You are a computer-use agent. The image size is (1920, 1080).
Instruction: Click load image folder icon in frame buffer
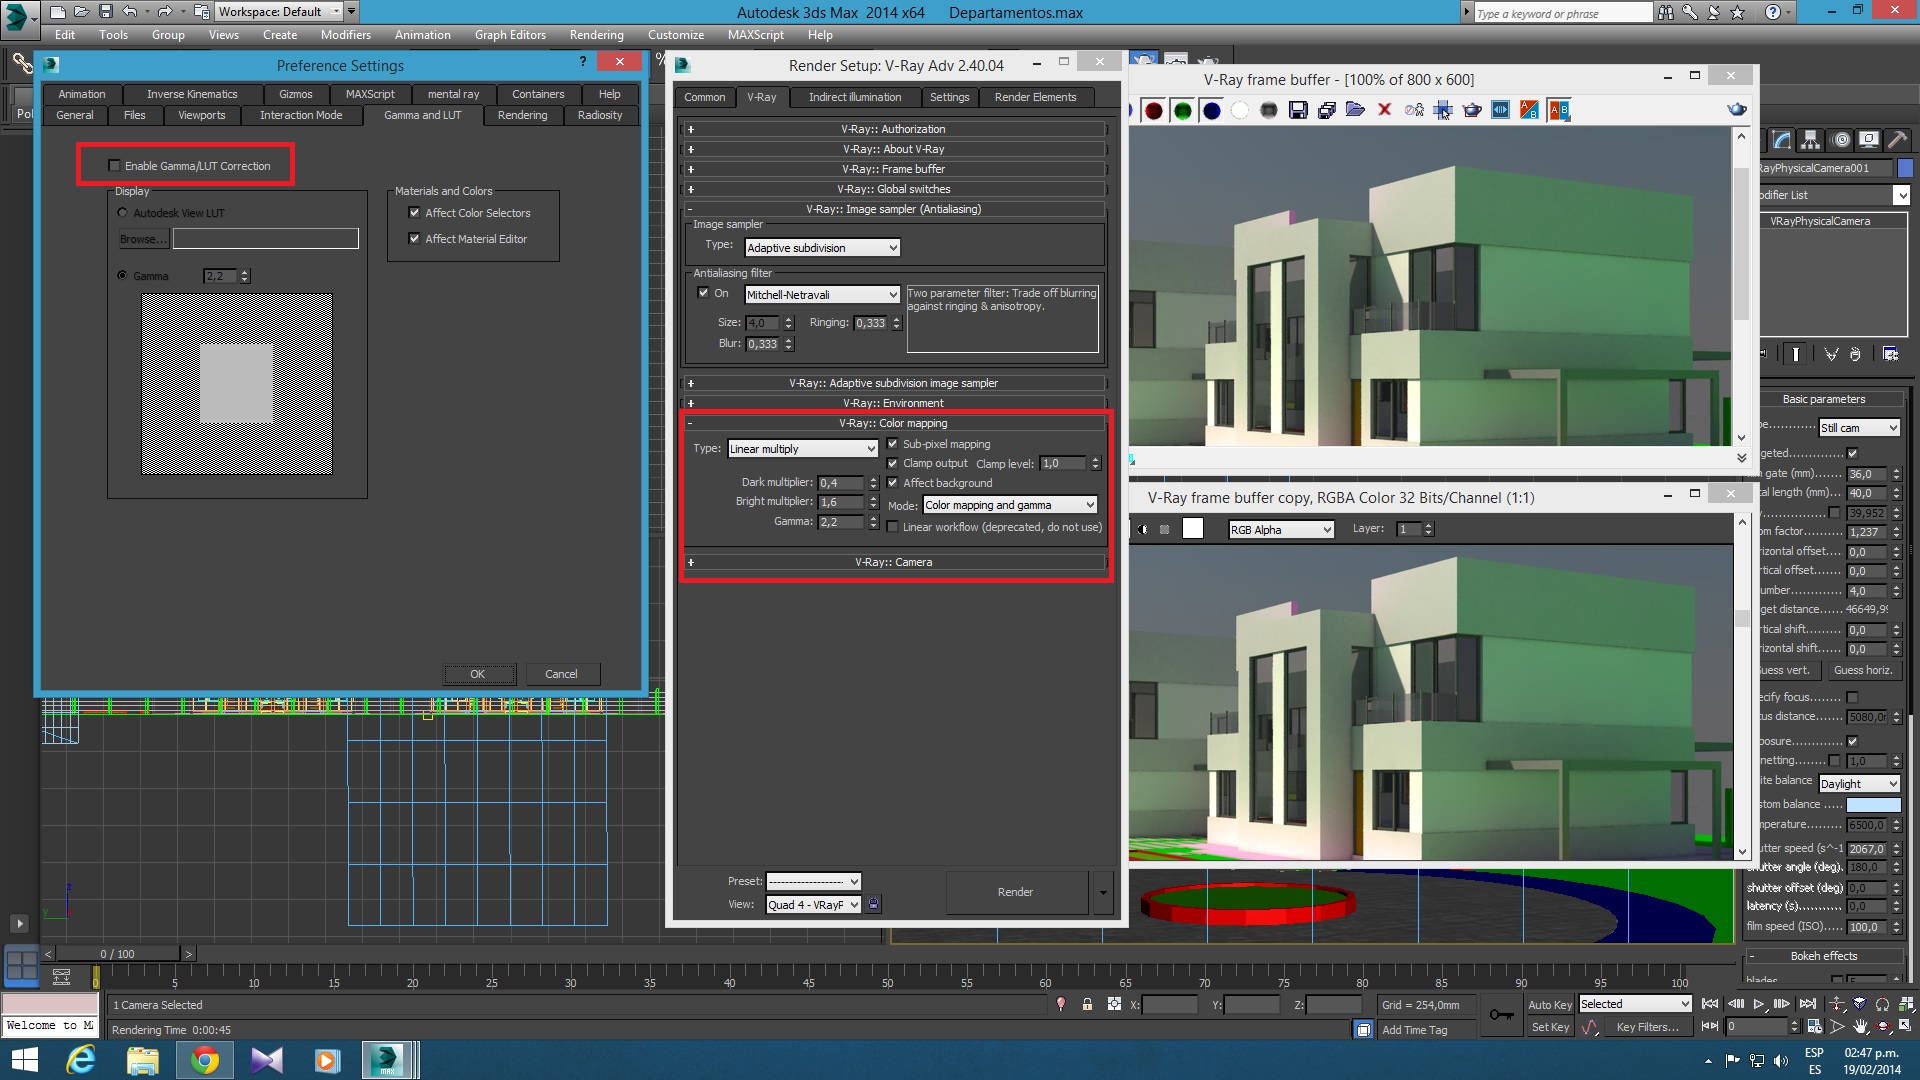point(1355,110)
